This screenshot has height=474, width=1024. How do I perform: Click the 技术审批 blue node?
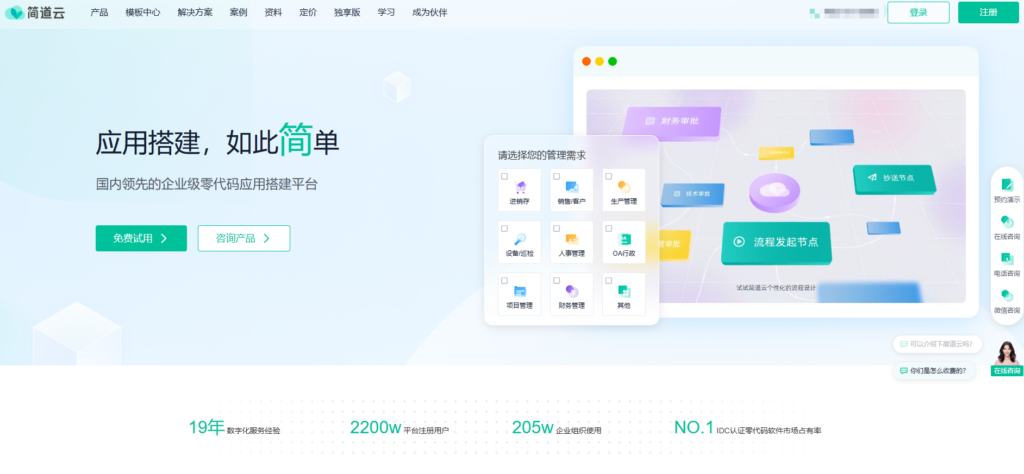[x=693, y=195]
